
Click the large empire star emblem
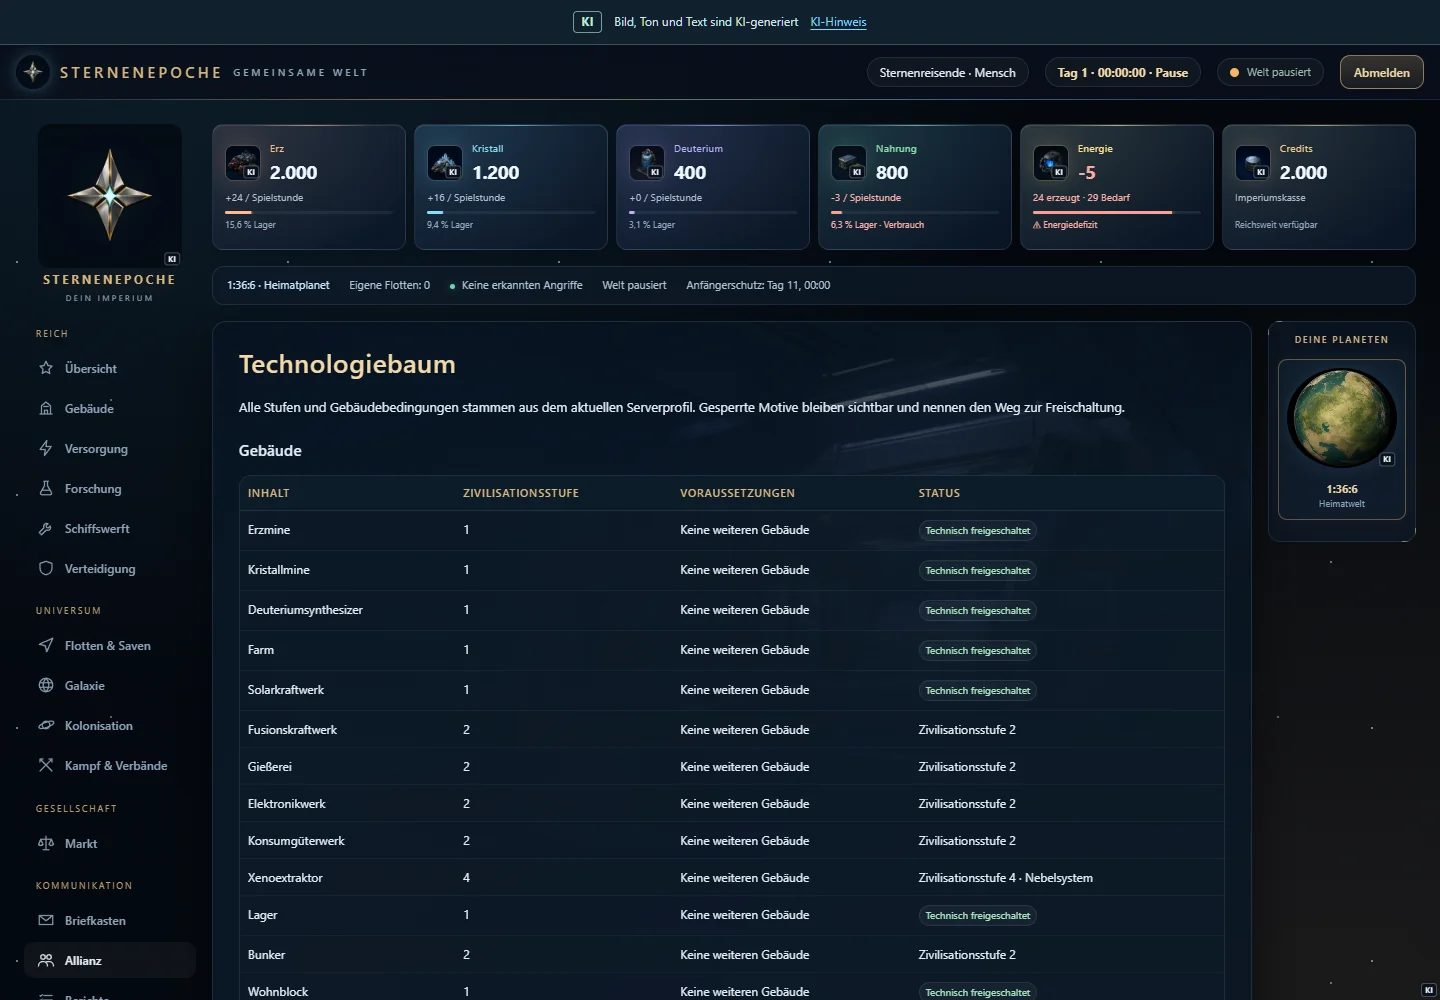click(110, 195)
